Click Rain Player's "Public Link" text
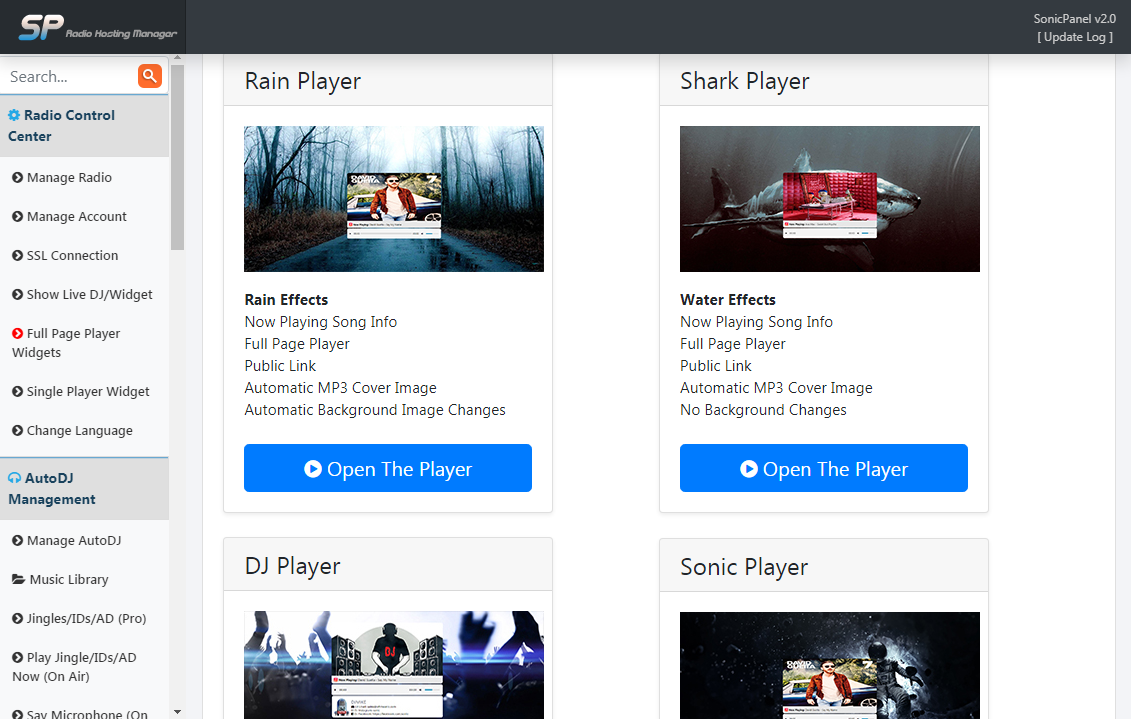 pos(280,366)
